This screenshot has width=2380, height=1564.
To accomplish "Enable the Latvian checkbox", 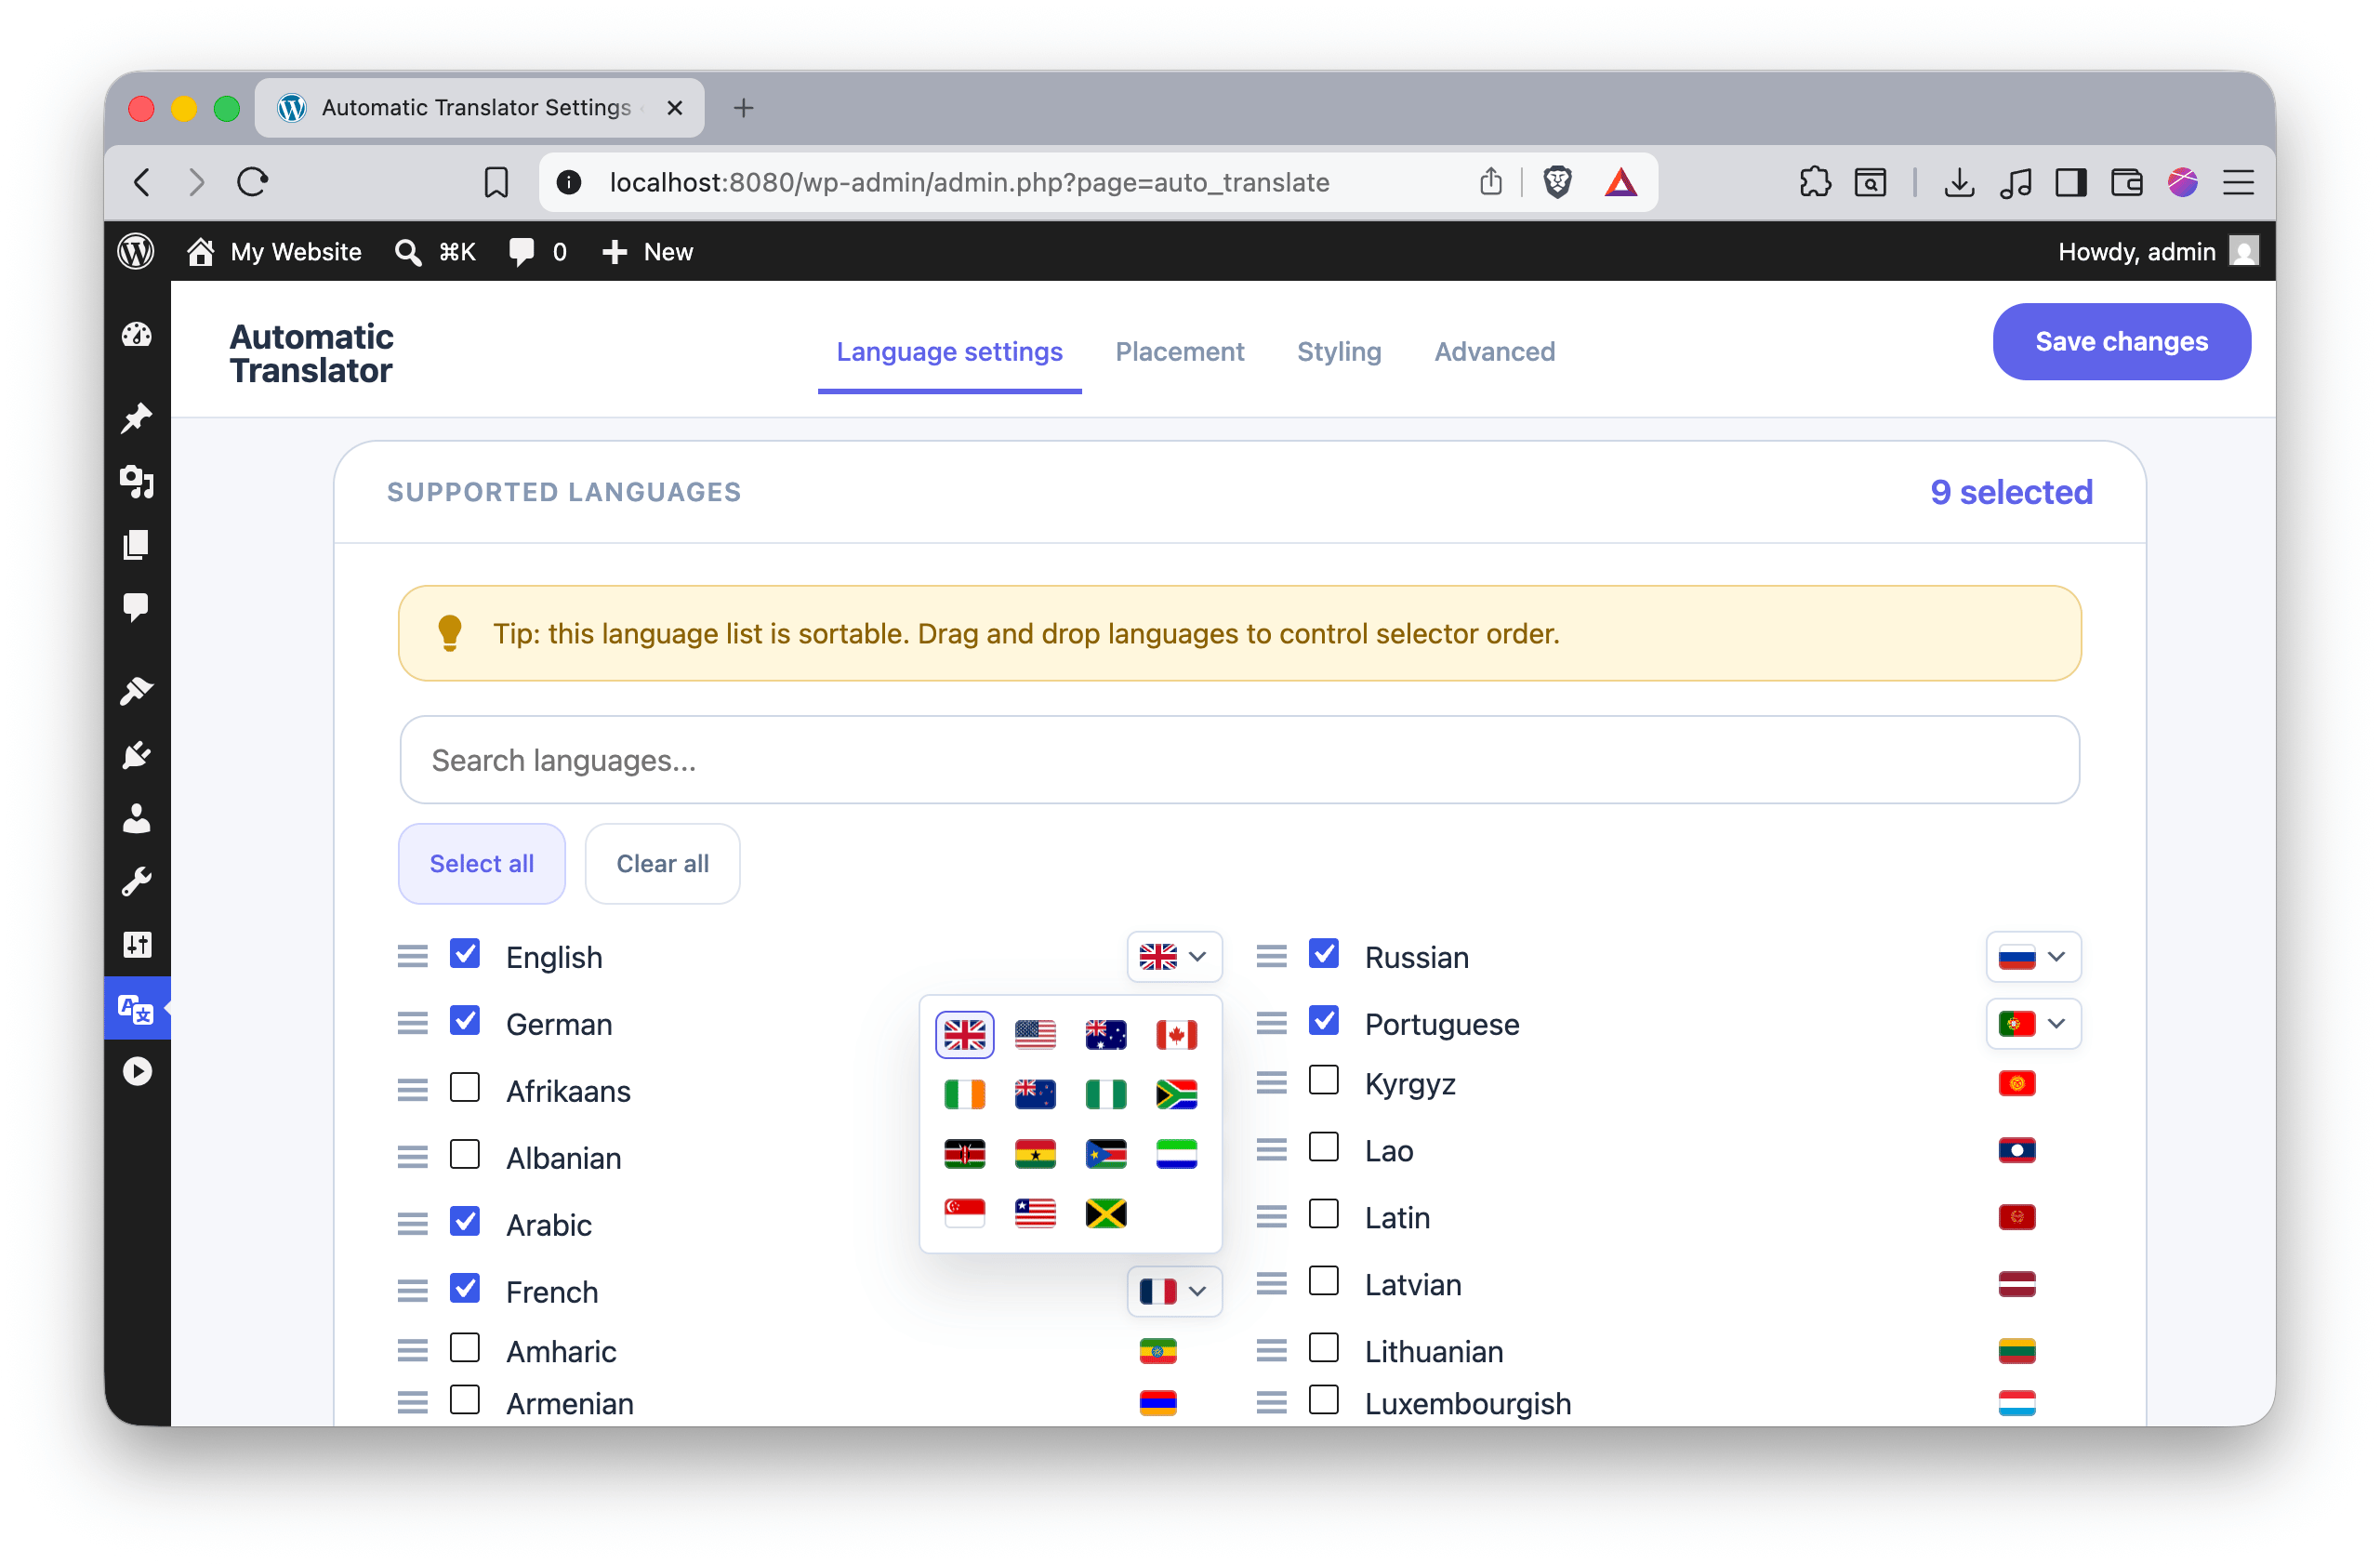I will pos(1324,1282).
